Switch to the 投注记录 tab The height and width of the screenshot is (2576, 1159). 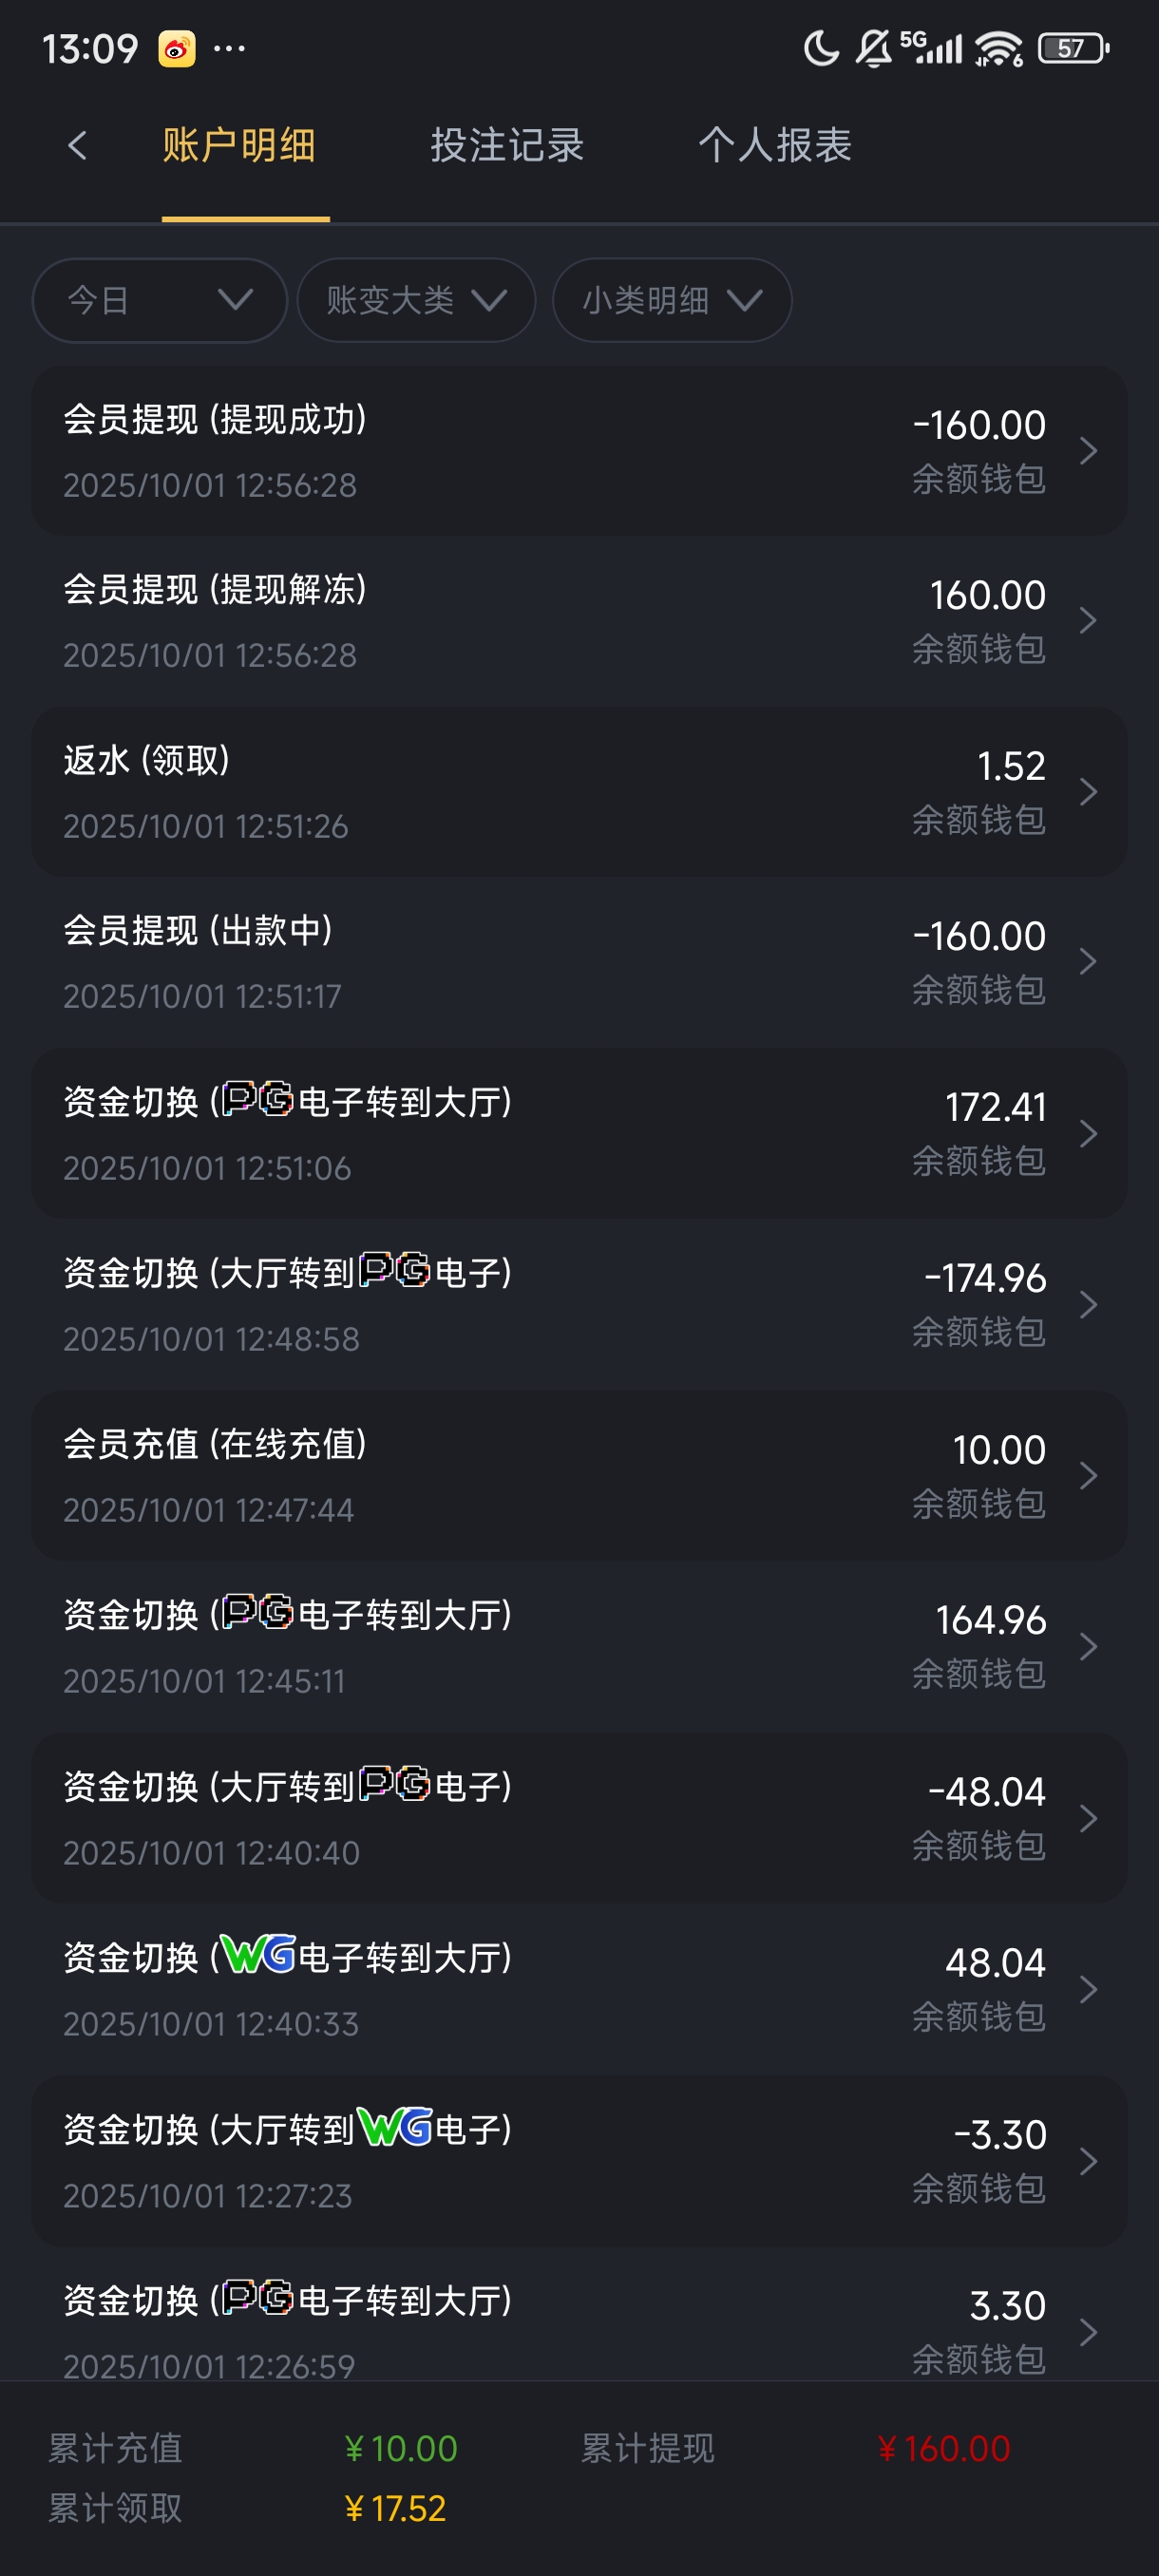point(507,146)
